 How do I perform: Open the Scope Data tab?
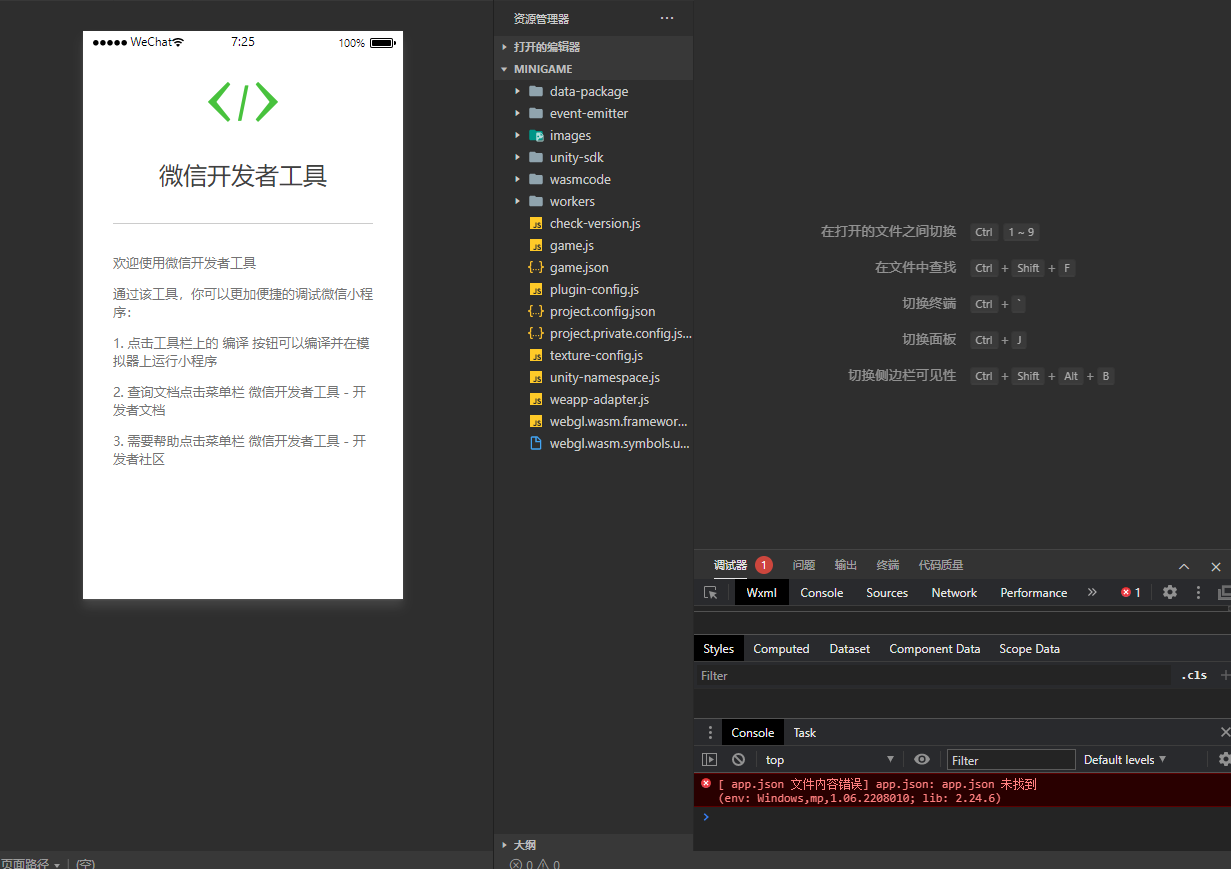pyautogui.click(x=1029, y=649)
